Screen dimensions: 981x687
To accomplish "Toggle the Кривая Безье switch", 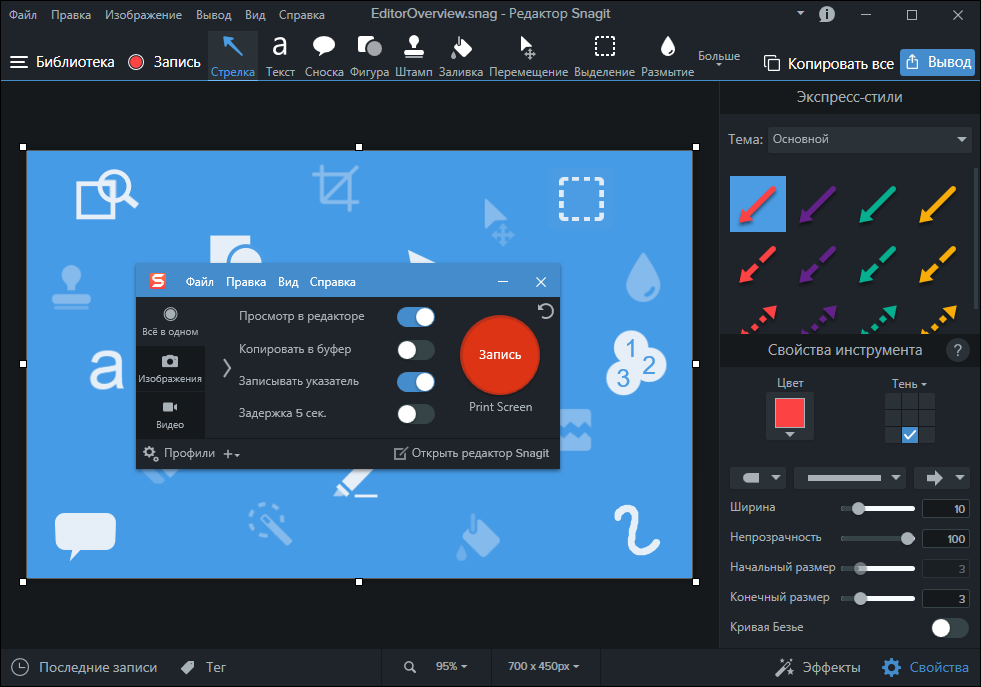I will coord(950,628).
